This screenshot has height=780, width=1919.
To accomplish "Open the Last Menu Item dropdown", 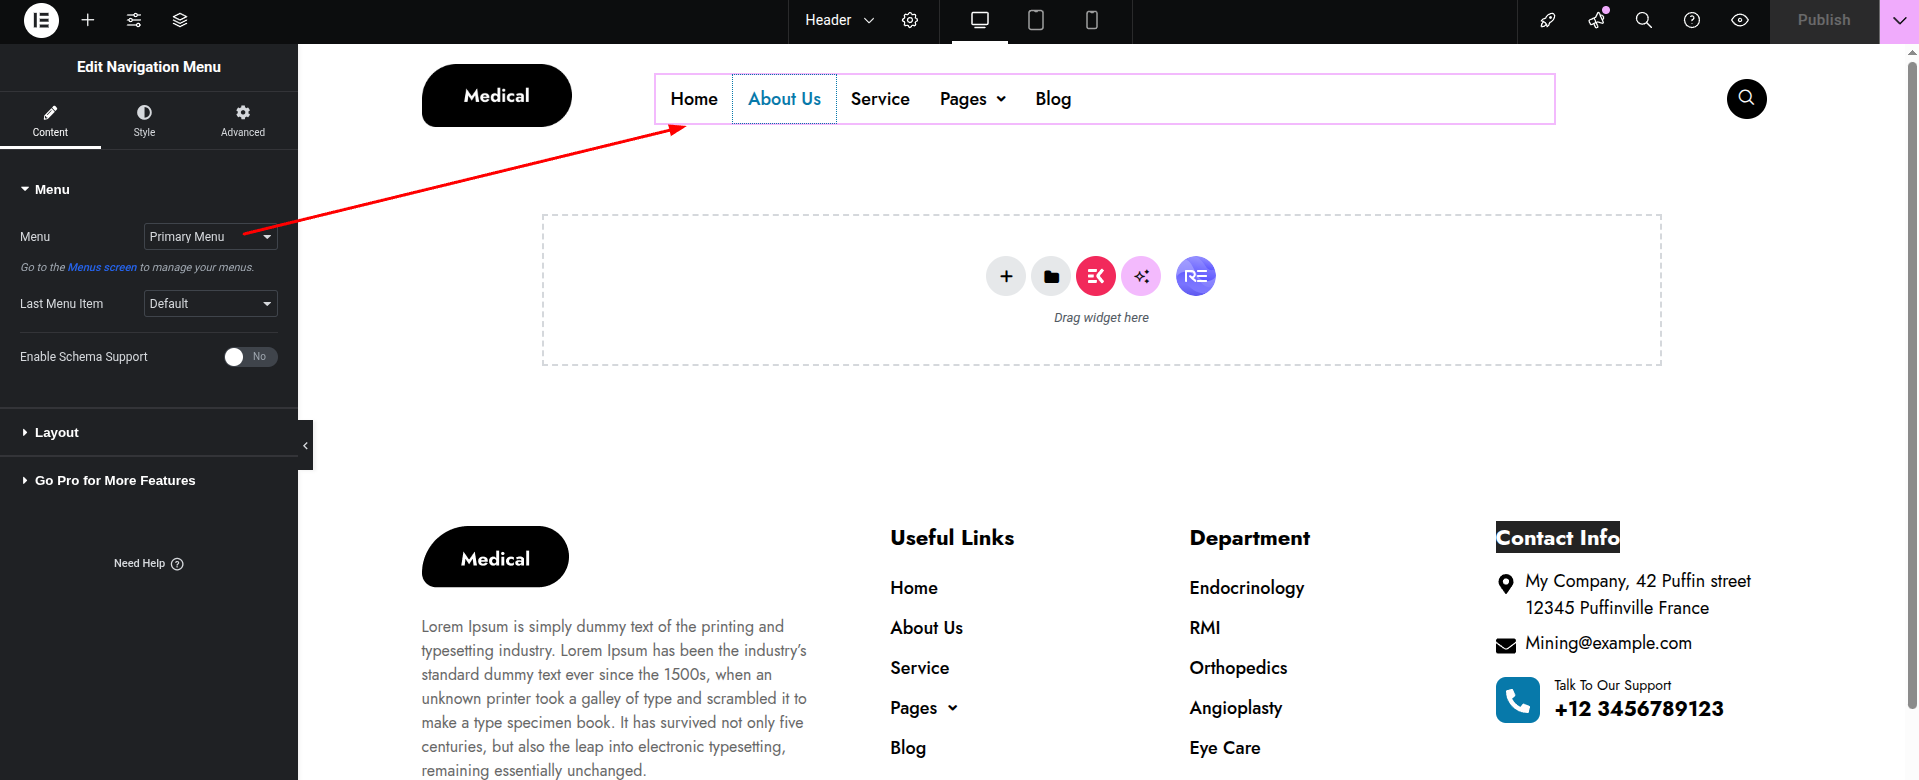I will 210,304.
